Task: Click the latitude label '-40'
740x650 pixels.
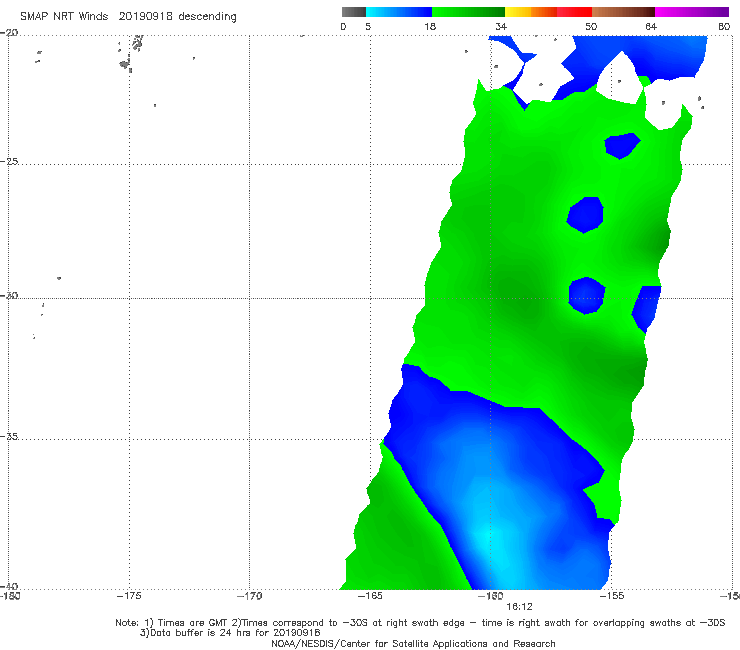Action: [x=9, y=586]
